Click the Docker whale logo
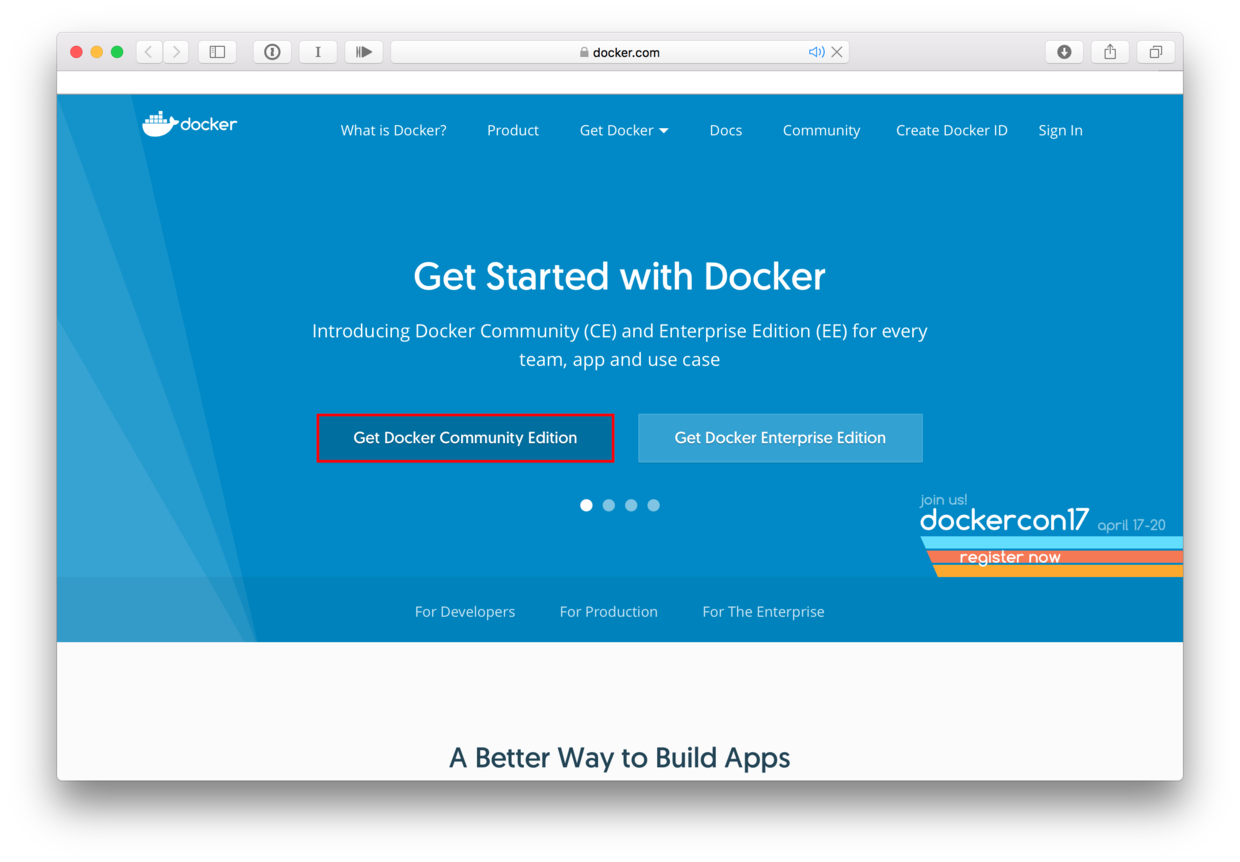This screenshot has width=1240, height=862. pyautogui.click(x=189, y=124)
